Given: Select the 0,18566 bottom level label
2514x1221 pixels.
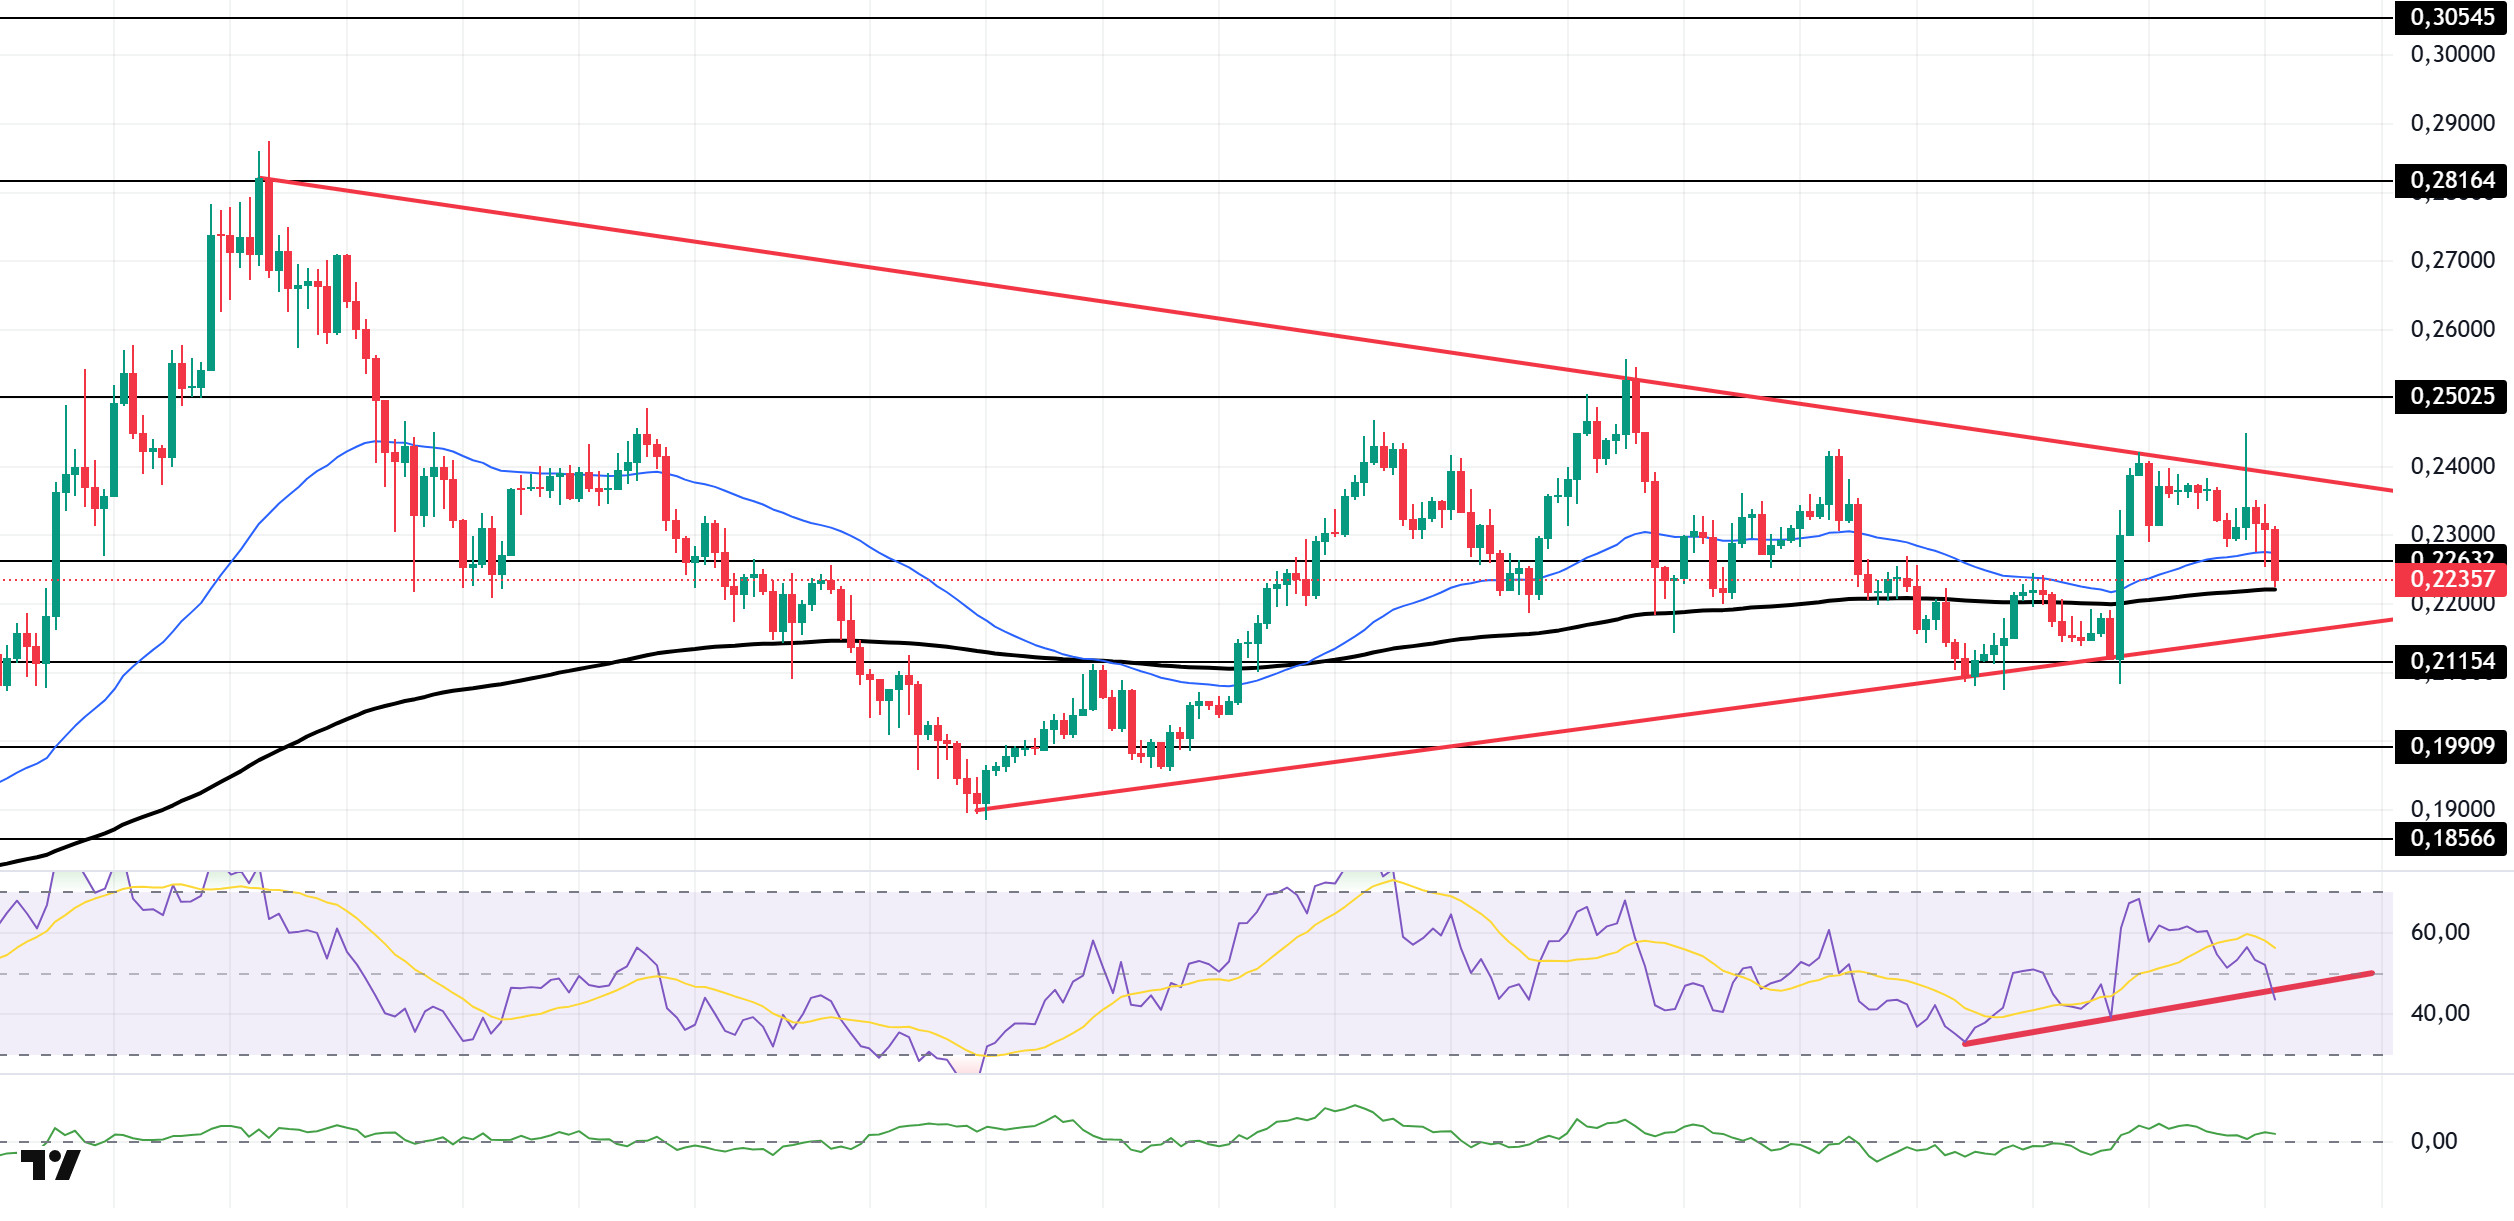Looking at the screenshot, I should 2450,839.
